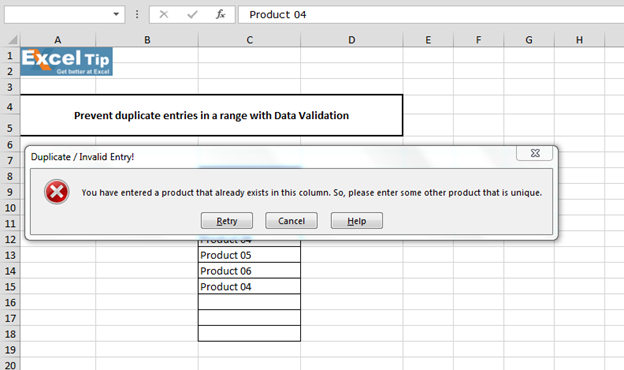
Task: Click the Excel Tip logo image
Action: coord(66,62)
